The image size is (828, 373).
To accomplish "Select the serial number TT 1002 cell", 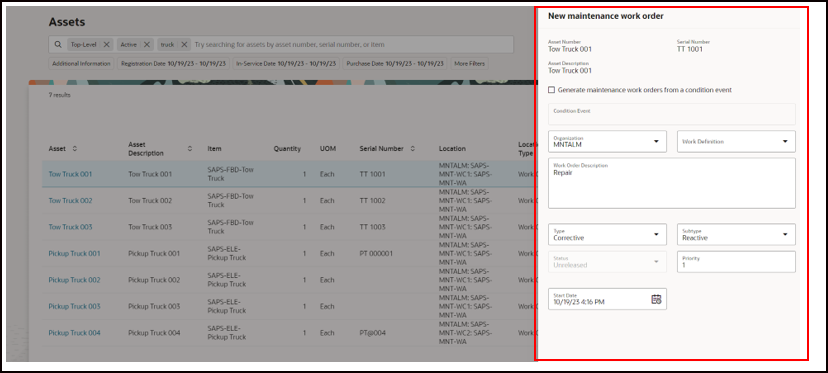I will 372,201.
